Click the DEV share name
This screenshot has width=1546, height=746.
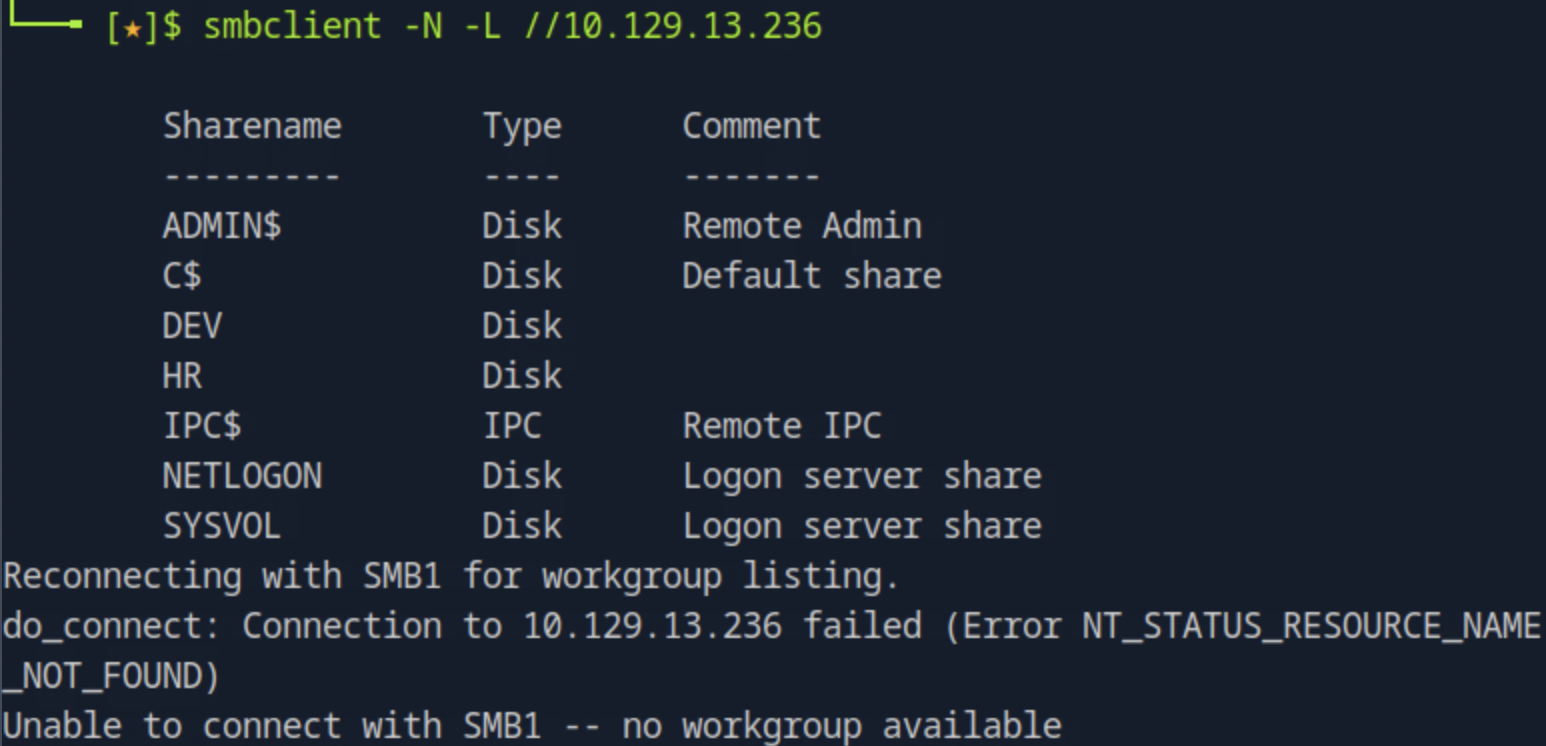tap(192, 326)
